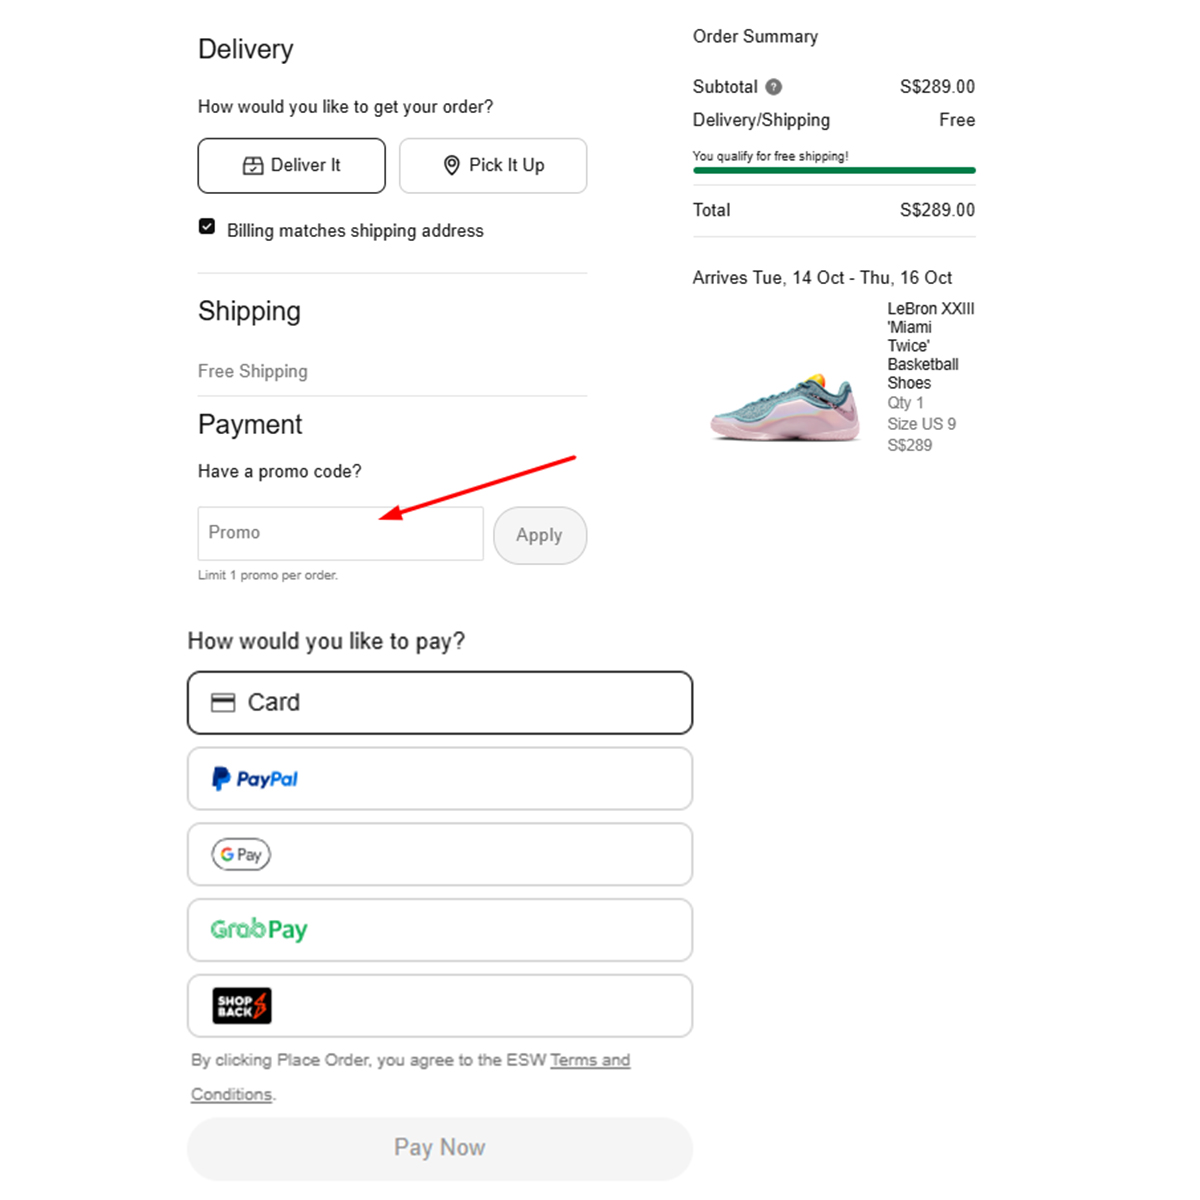The image size is (1200, 1200).
Task: Click the Subtotal help question mark icon
Action: [774, 87]
